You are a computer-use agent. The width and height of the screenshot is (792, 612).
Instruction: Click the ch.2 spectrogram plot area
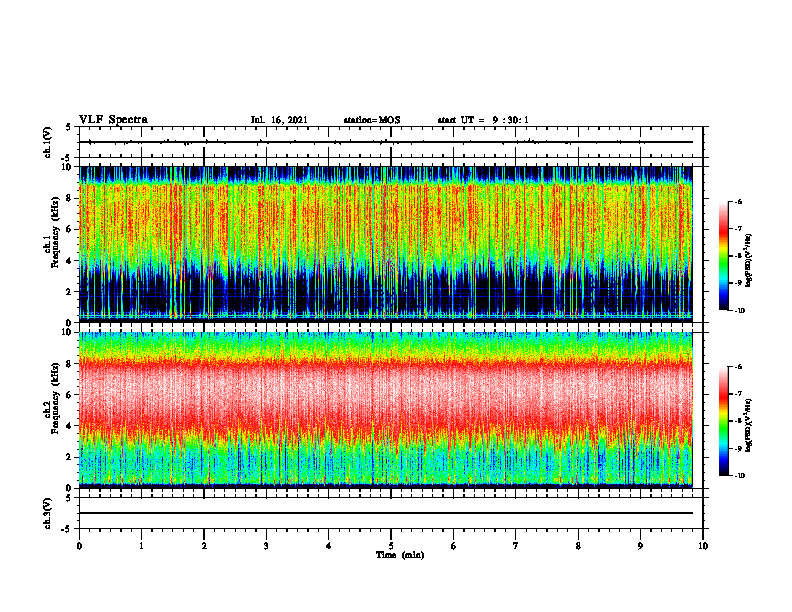pos(386,410)
